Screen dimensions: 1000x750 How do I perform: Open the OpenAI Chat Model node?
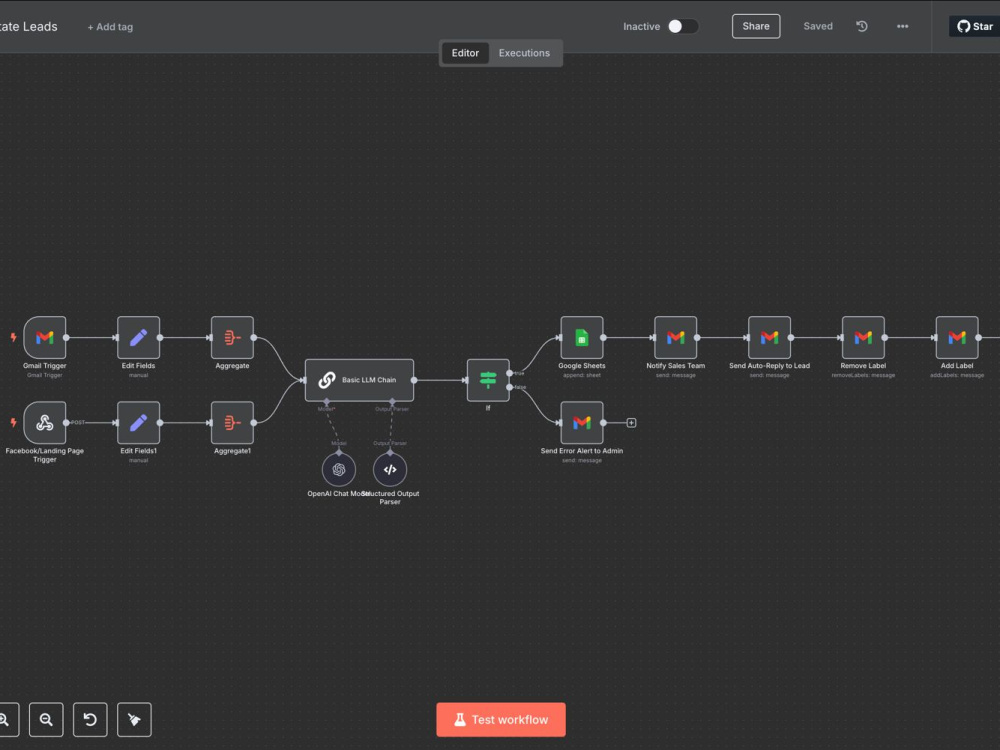(x=339, y=470)
